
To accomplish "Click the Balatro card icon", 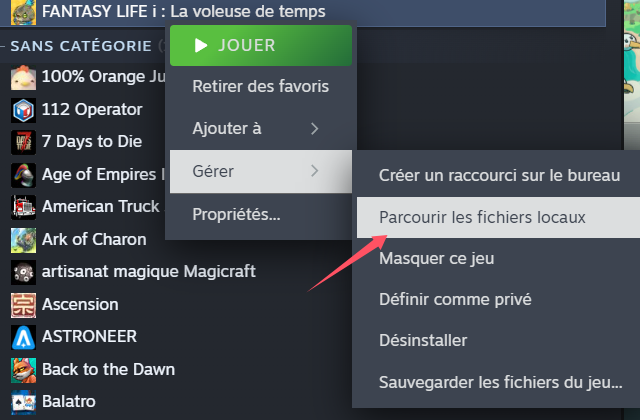I will coord(23,402).
